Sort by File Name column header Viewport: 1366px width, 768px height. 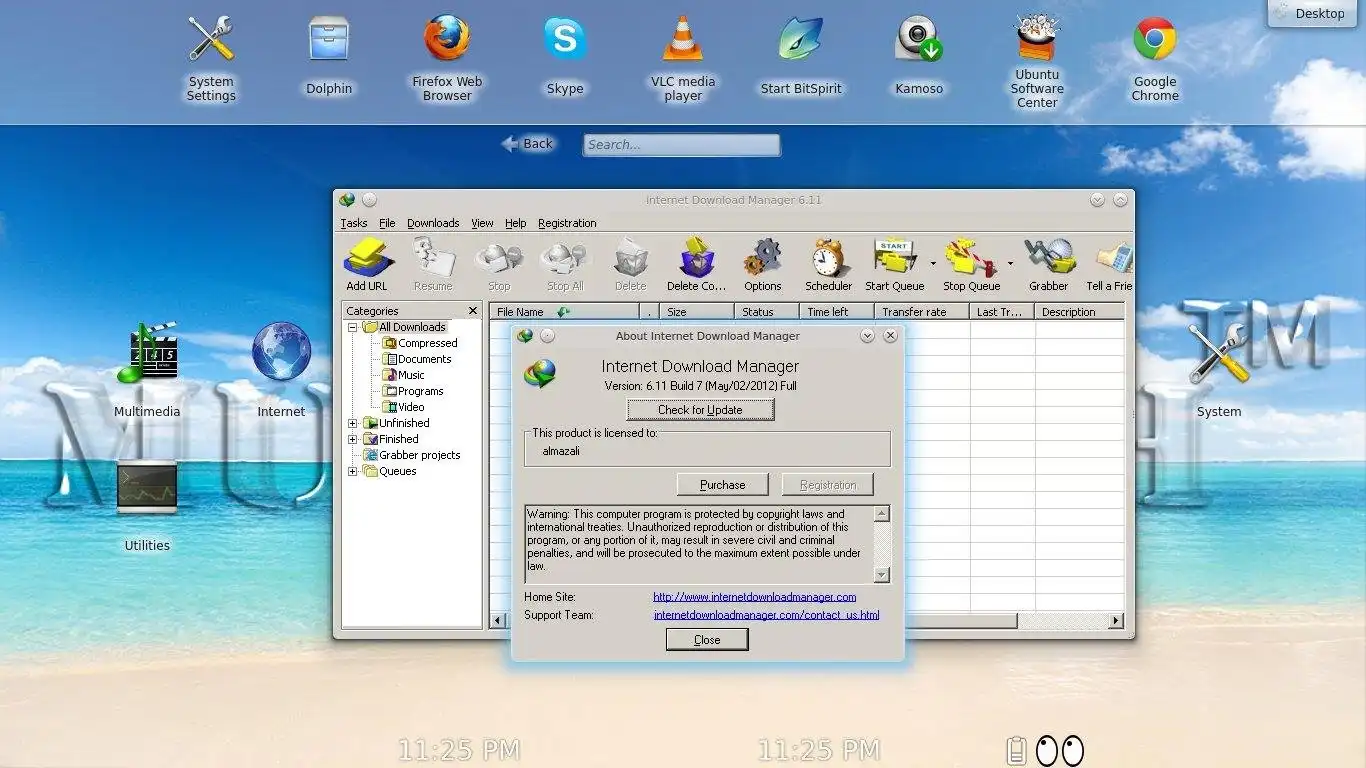point(564,312)
